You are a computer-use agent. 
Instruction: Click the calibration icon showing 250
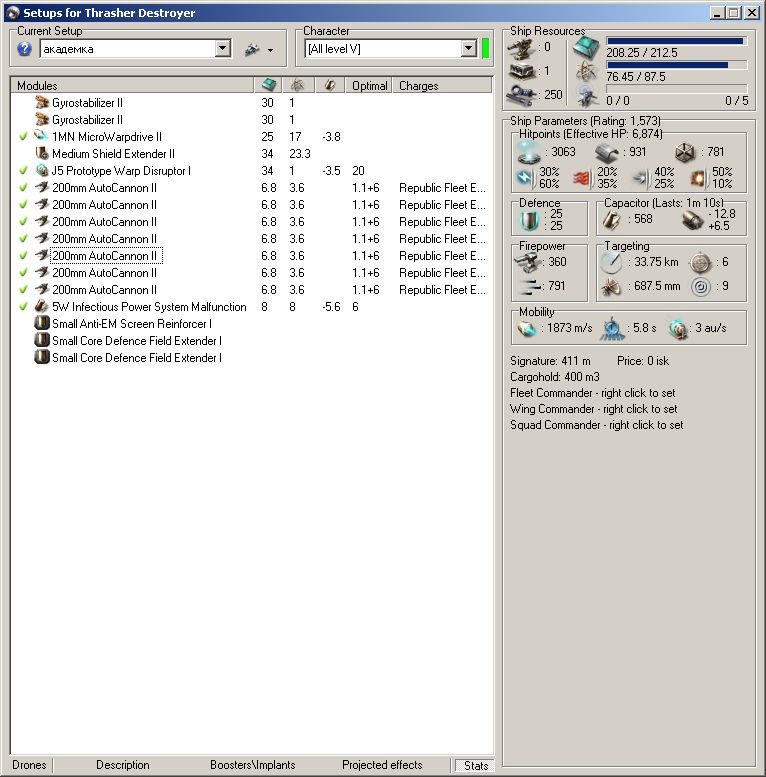[521, 94]
